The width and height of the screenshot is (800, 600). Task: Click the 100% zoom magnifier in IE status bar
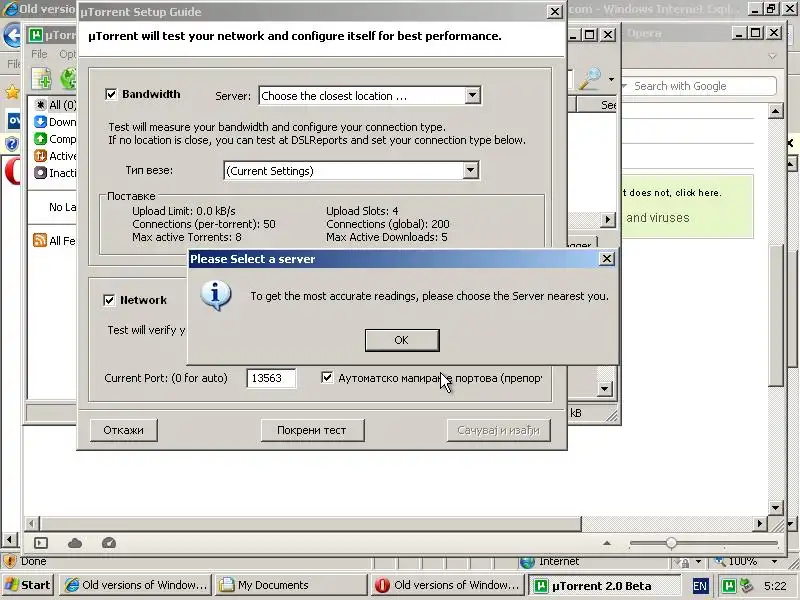[x=720, y=561]
